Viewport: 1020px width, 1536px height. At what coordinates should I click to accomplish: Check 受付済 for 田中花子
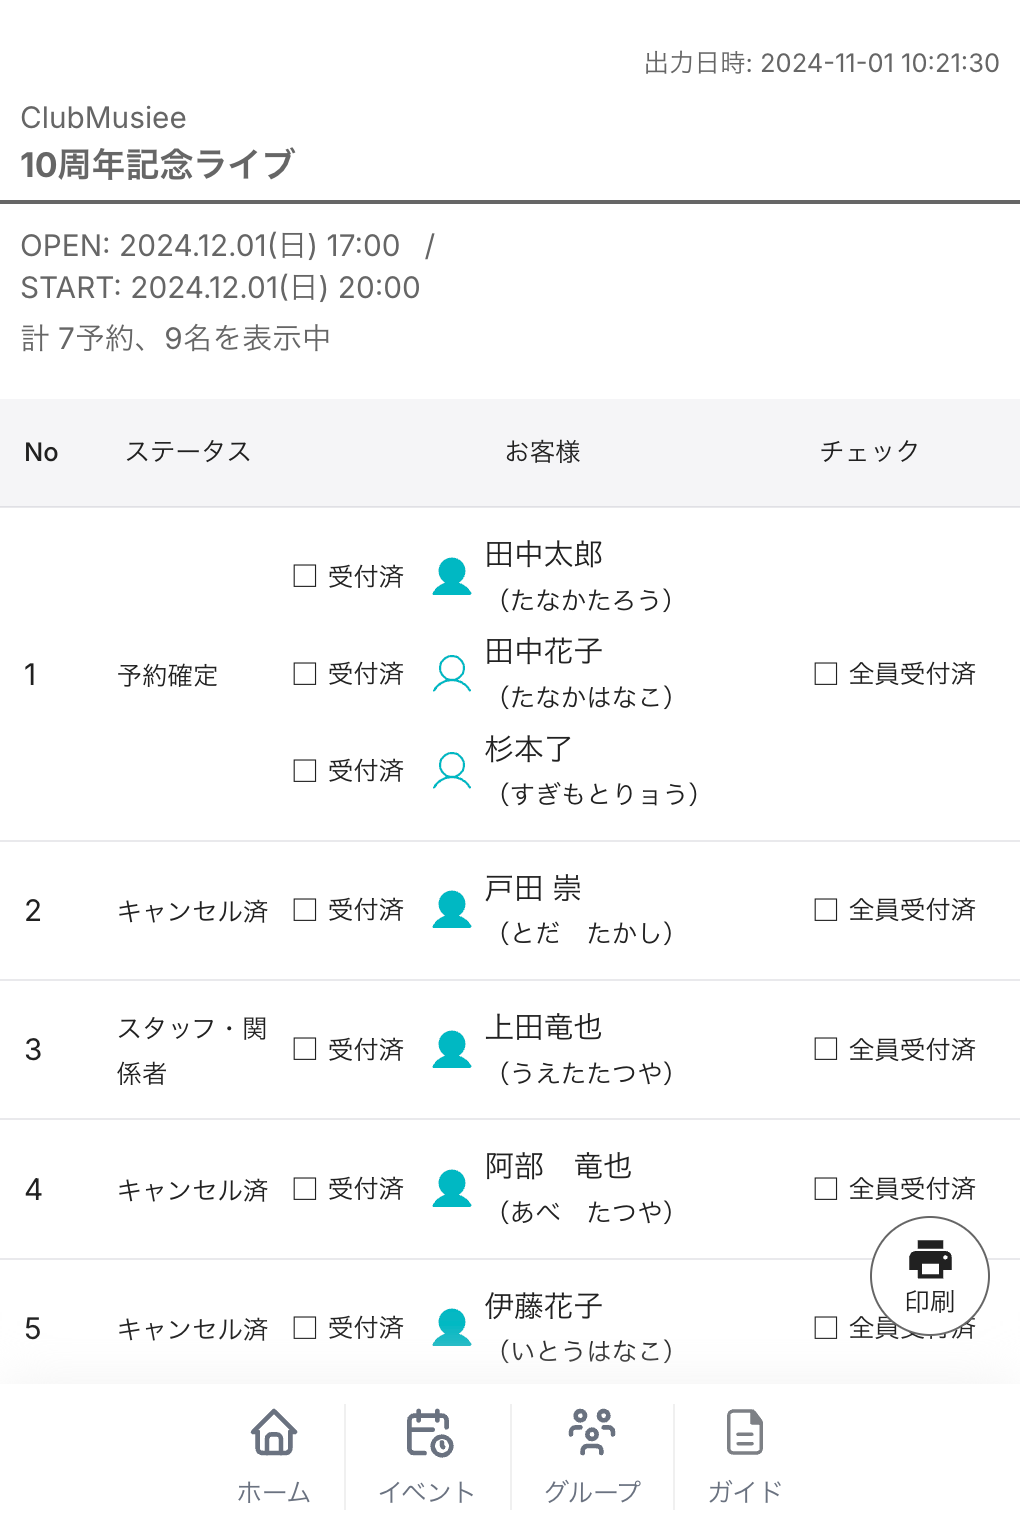coord(305,673)
